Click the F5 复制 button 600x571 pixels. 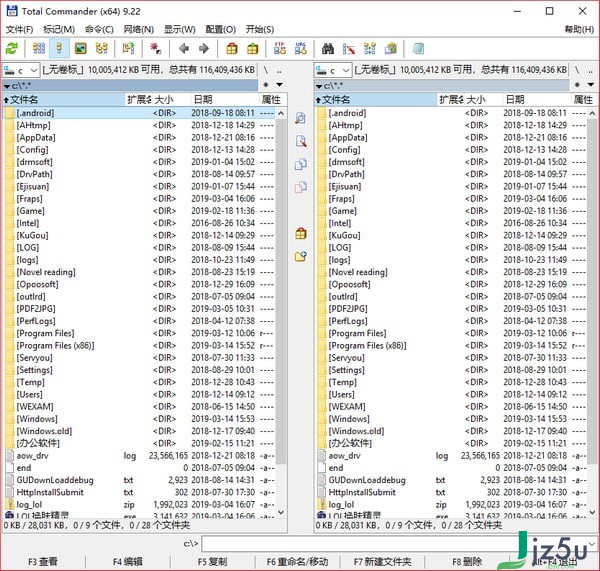click(x=212, y=562)
